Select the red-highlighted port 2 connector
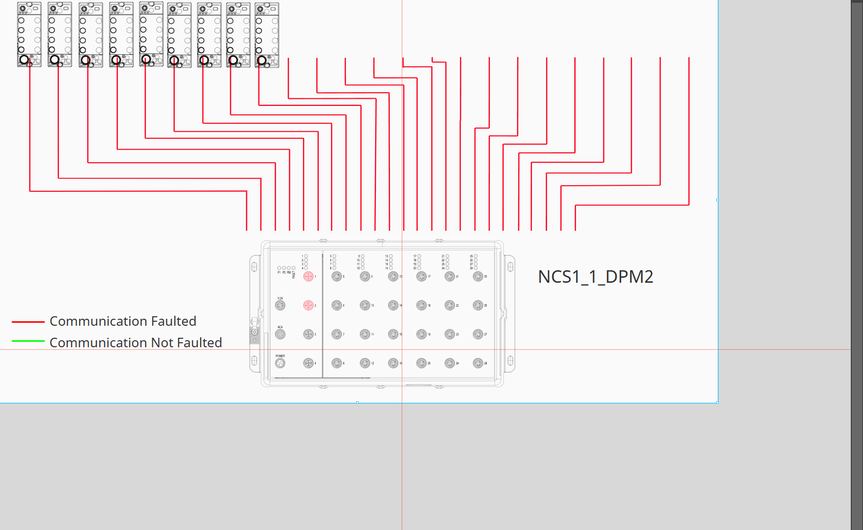Image resolution: width=863 pixels, height=530 pixels. [x=309, y=305]
